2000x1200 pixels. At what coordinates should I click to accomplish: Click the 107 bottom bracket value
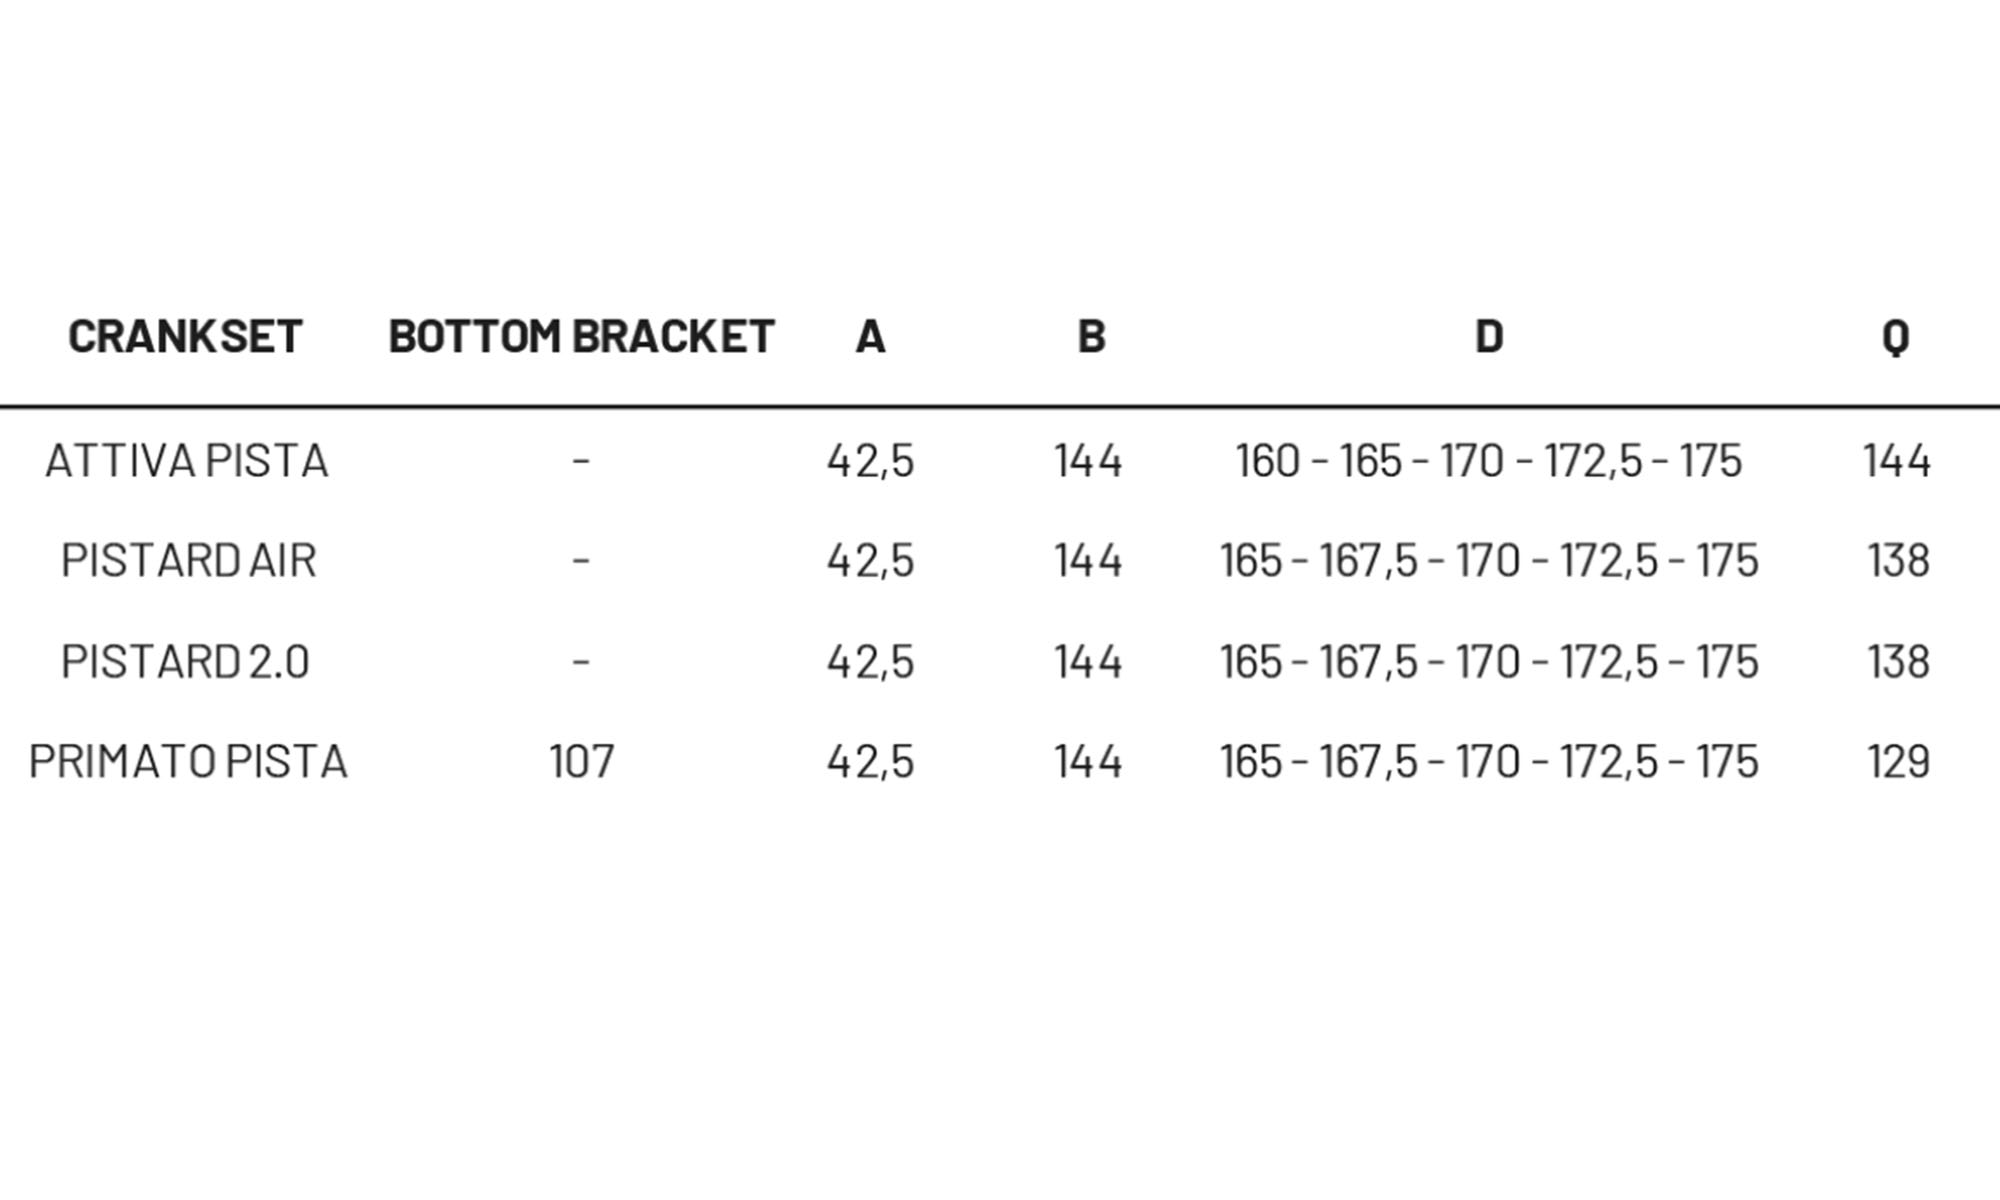click(x=581, y=762)
